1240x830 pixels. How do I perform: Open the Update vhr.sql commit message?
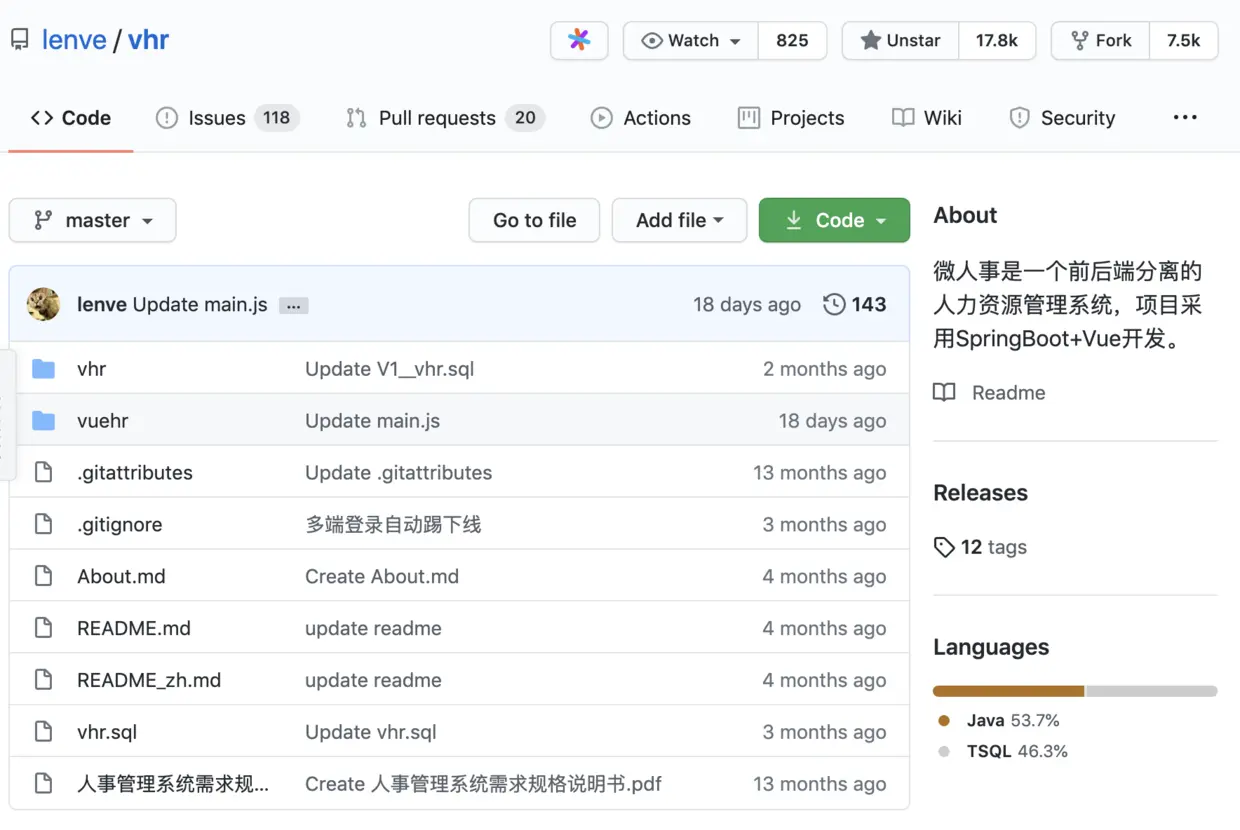(x=371, y=733)
